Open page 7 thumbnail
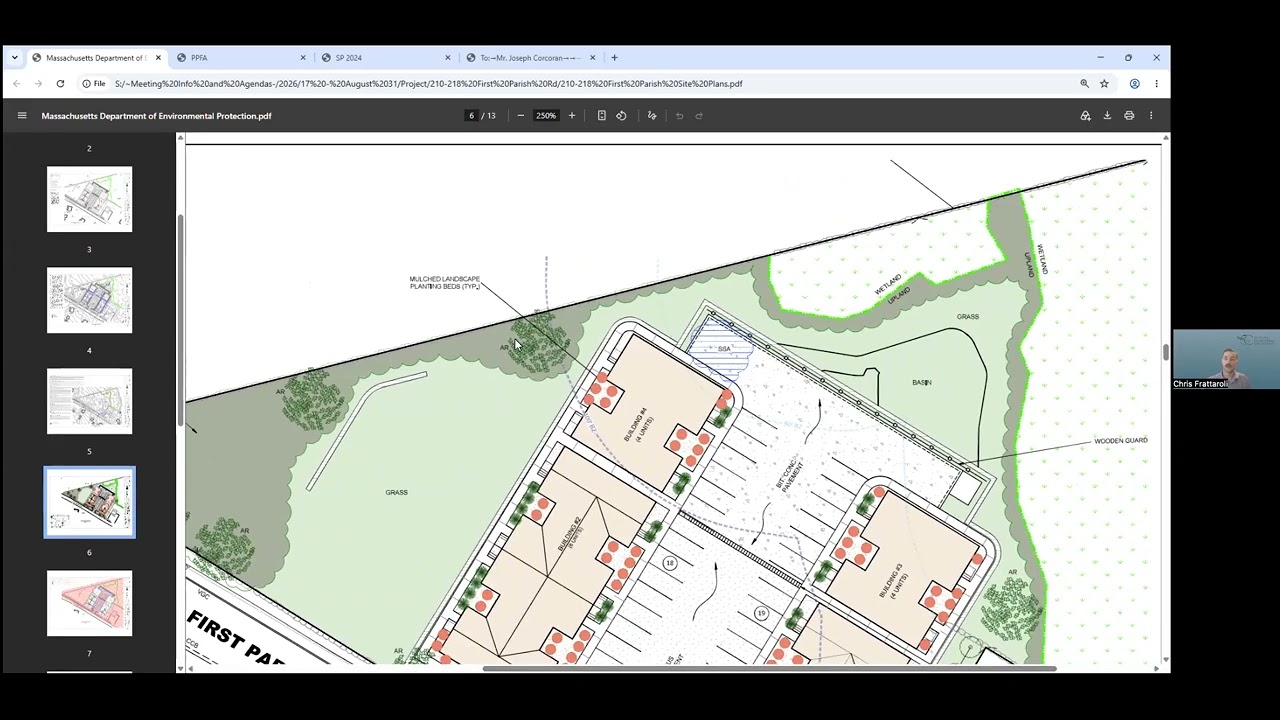The height and width of the screenshot is (720, 1280). coord(89,603)
